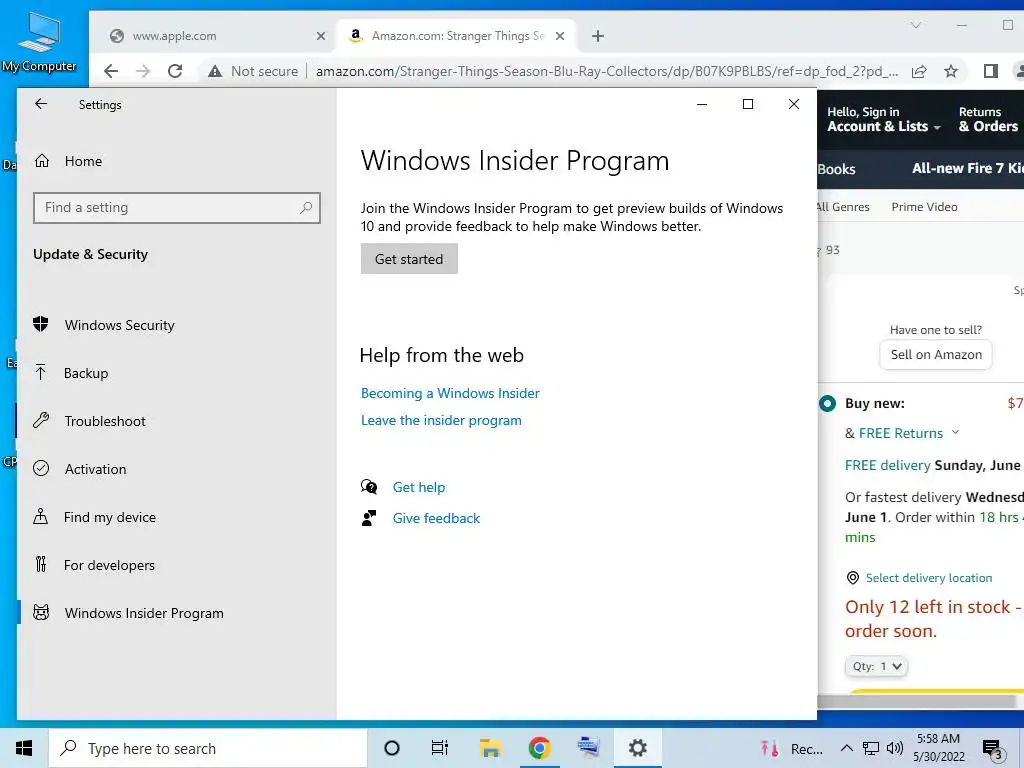
Task: Open File Explorer from the taskbar
Action: tap(490, 748)
